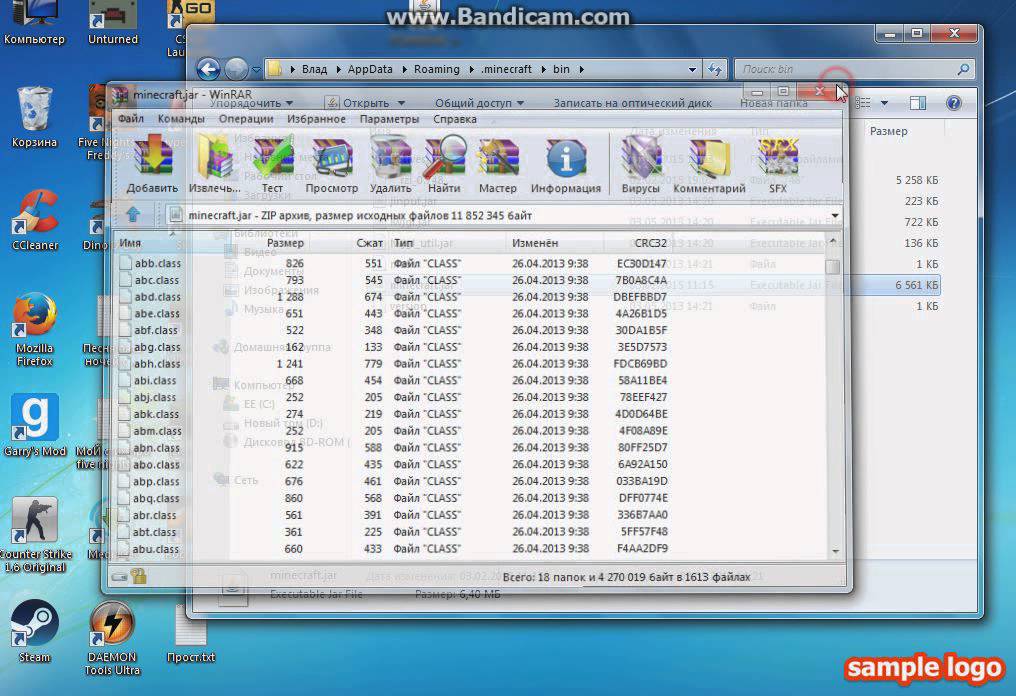Image resolution: width=1016 pixels, height=696 pixels.
Task: Run the Вирусы (Virus scan) tool
Action: 640,164
